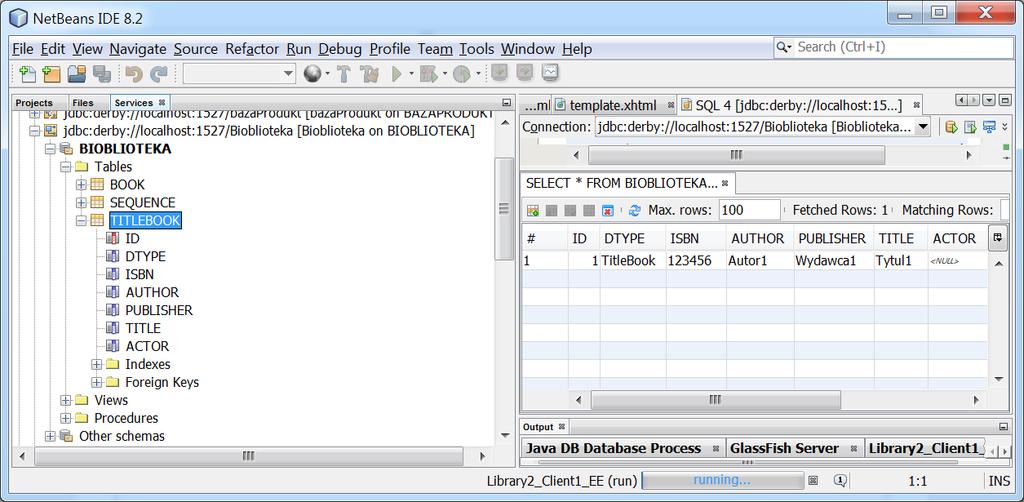Expand the BOOK table node
Viewport: 1024px width, 502px height.
click(x=81, y=185)
